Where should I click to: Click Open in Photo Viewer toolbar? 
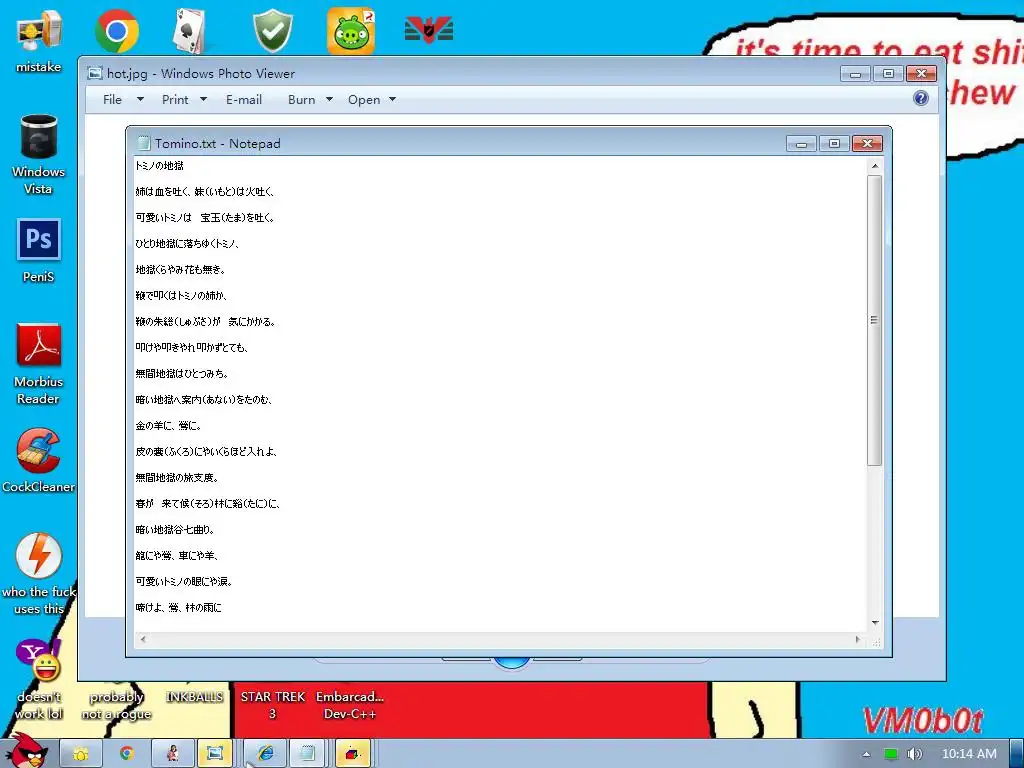coord(364,99)
